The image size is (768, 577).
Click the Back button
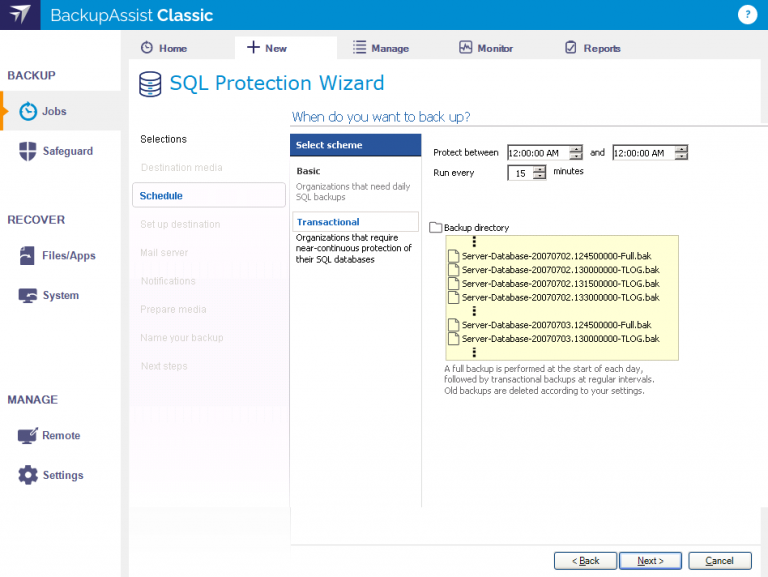585,561
